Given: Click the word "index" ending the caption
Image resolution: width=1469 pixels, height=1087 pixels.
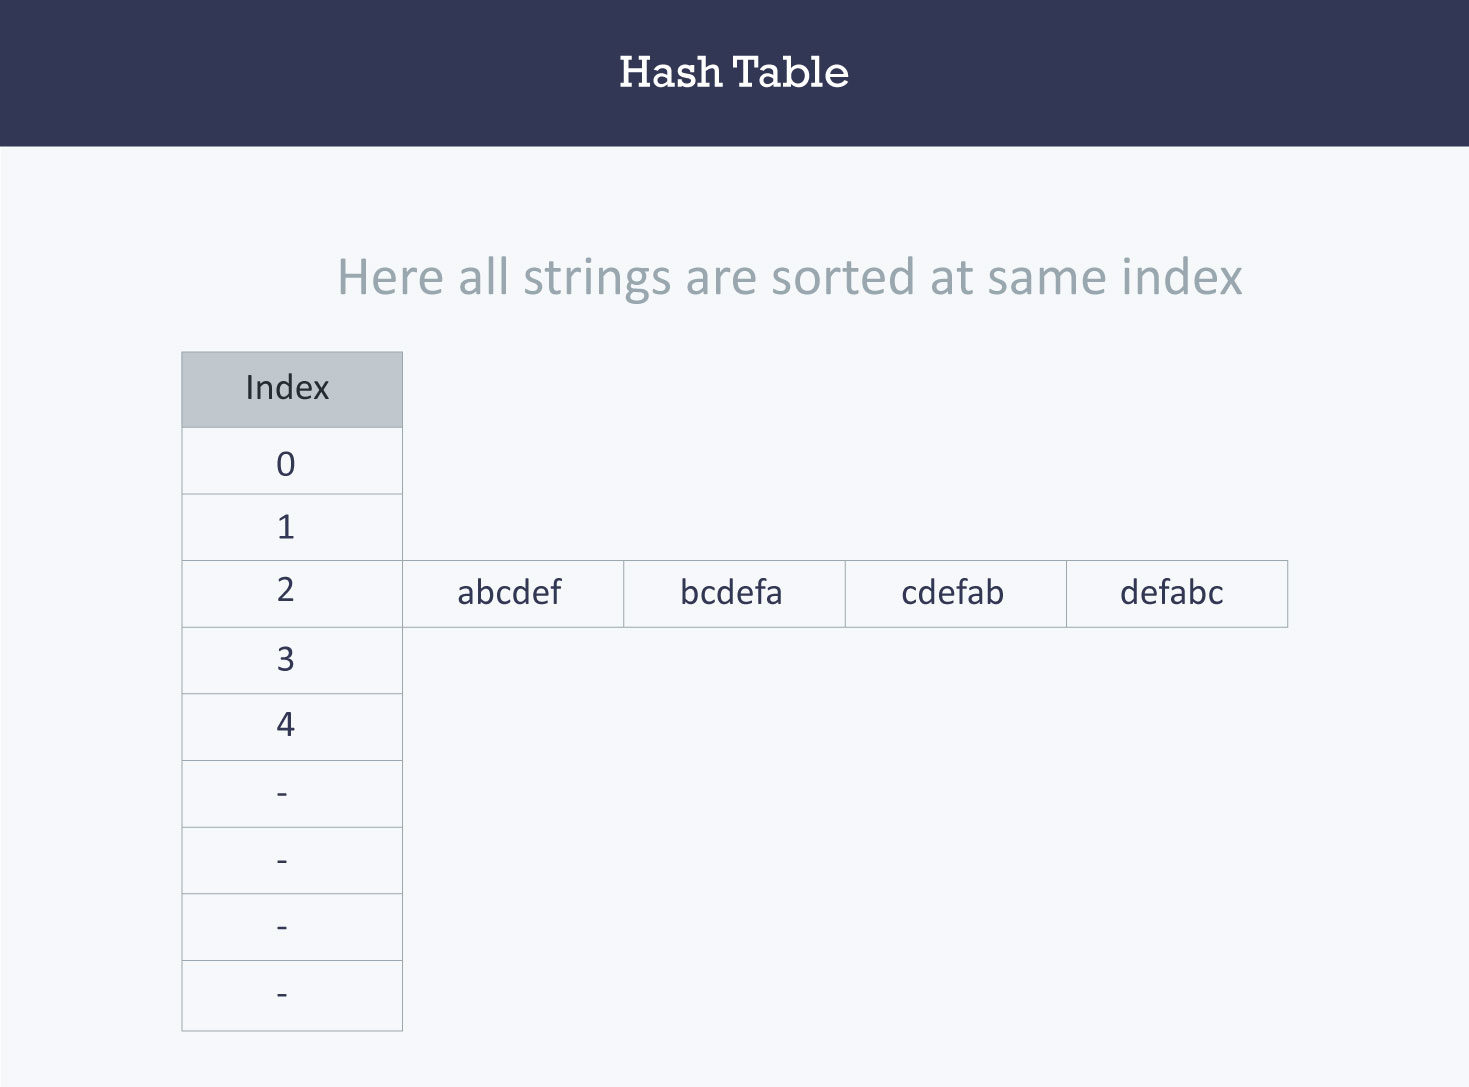Looking at the screenshot, I should [x=1181, y=277].
